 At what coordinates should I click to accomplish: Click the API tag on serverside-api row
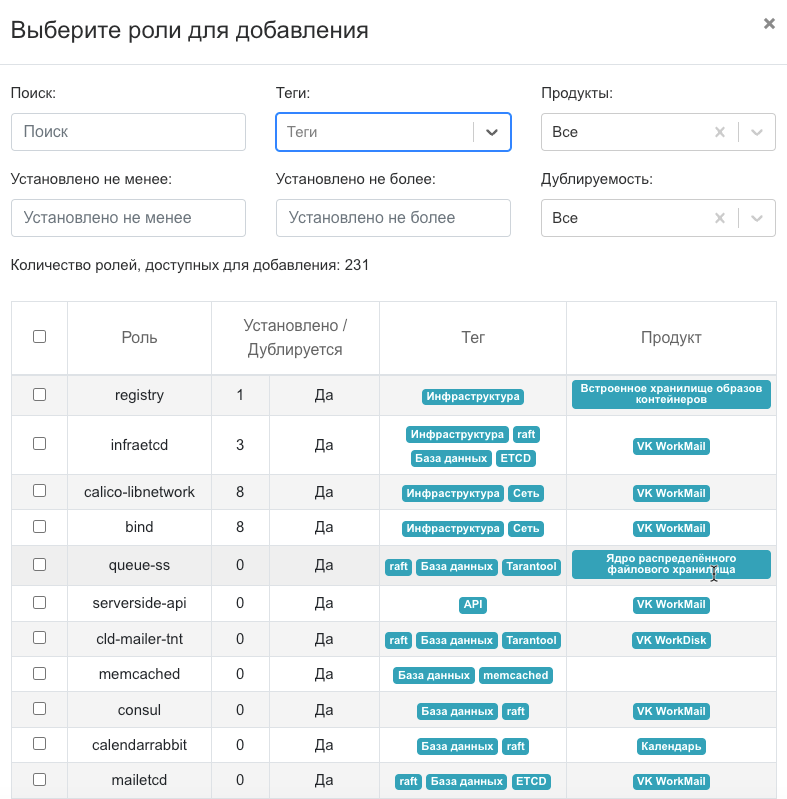coord(473,605)
